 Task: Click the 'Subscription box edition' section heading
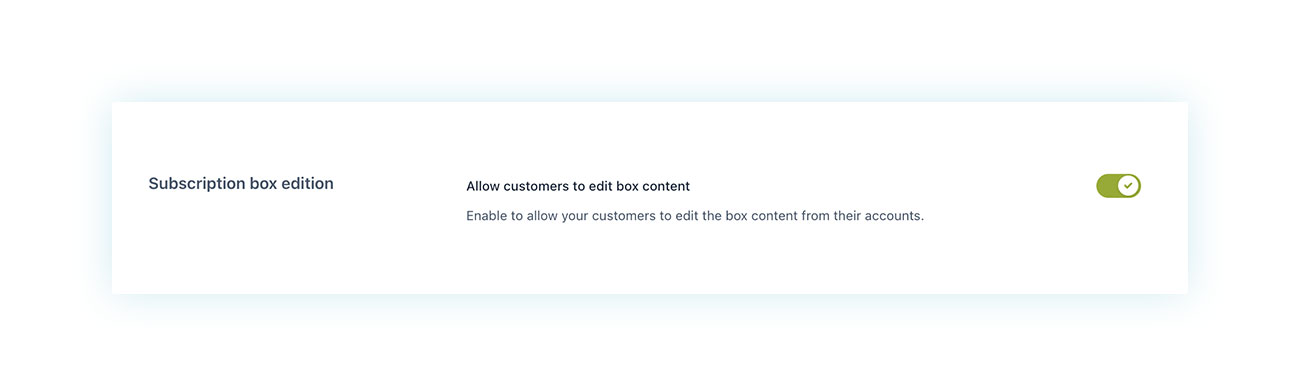click(241, 184)
